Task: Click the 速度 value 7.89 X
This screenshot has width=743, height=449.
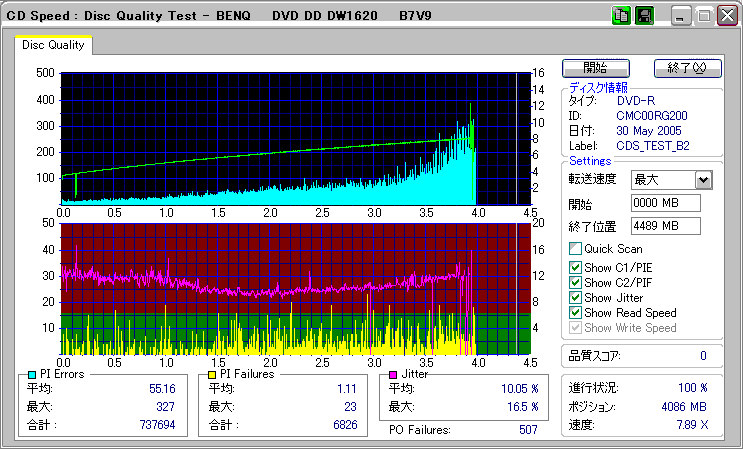Action: 693,425
